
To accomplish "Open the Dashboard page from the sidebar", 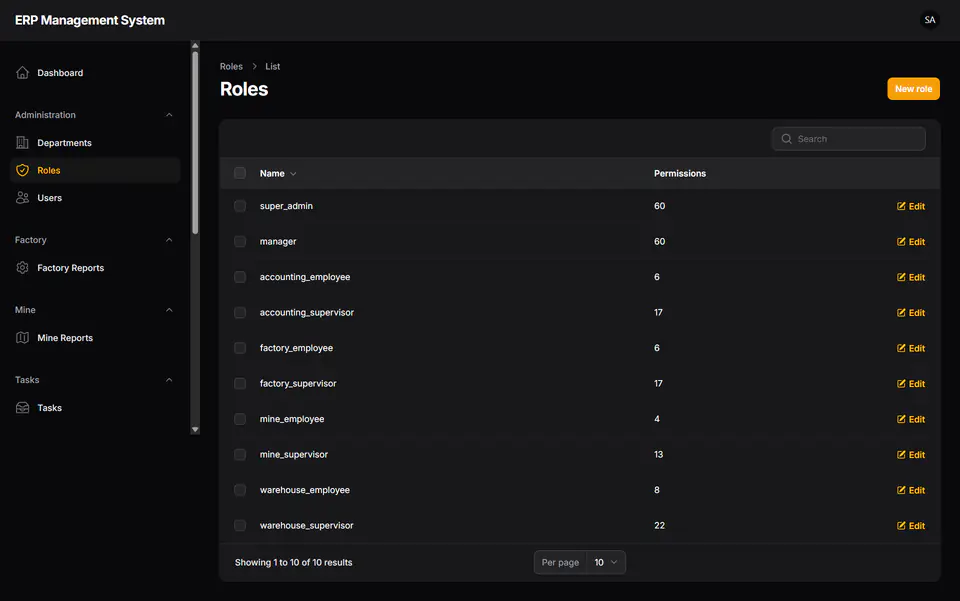I will (x=95, y=73).
